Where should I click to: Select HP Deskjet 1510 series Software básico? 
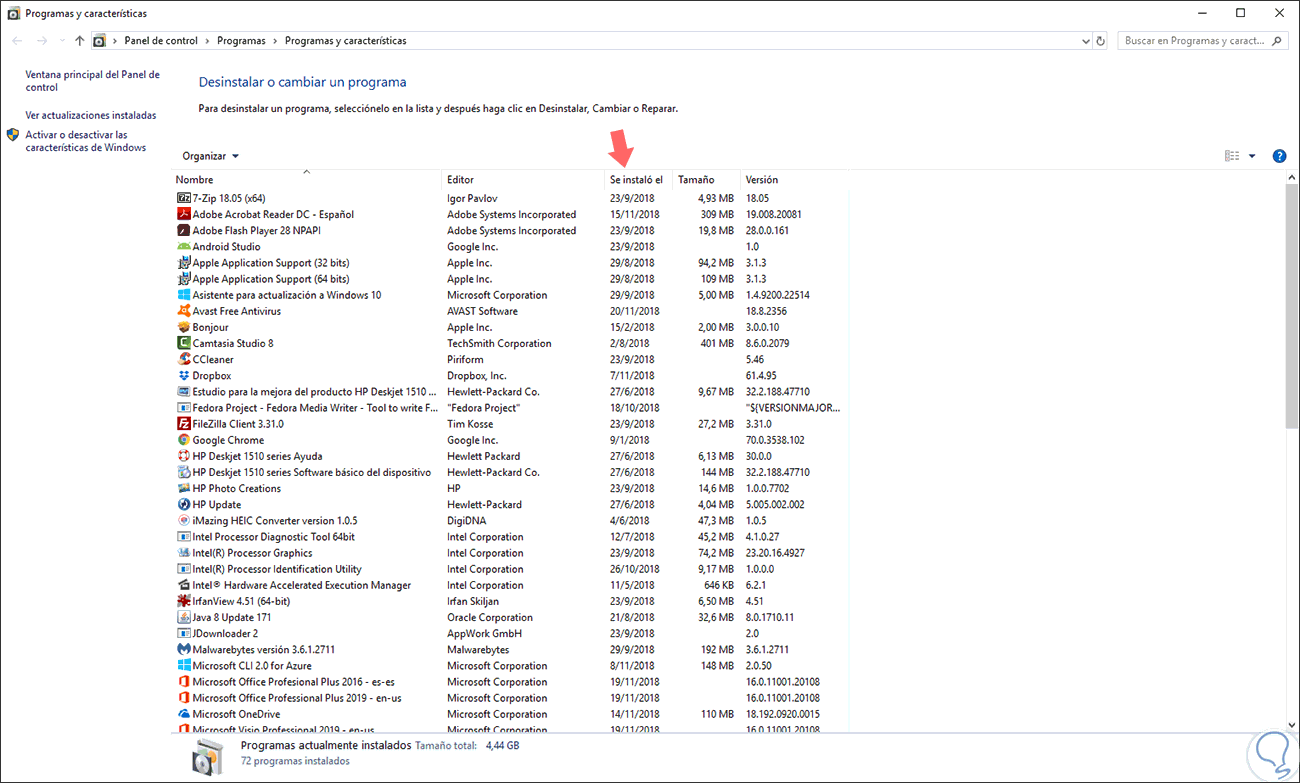coord(510,472)
